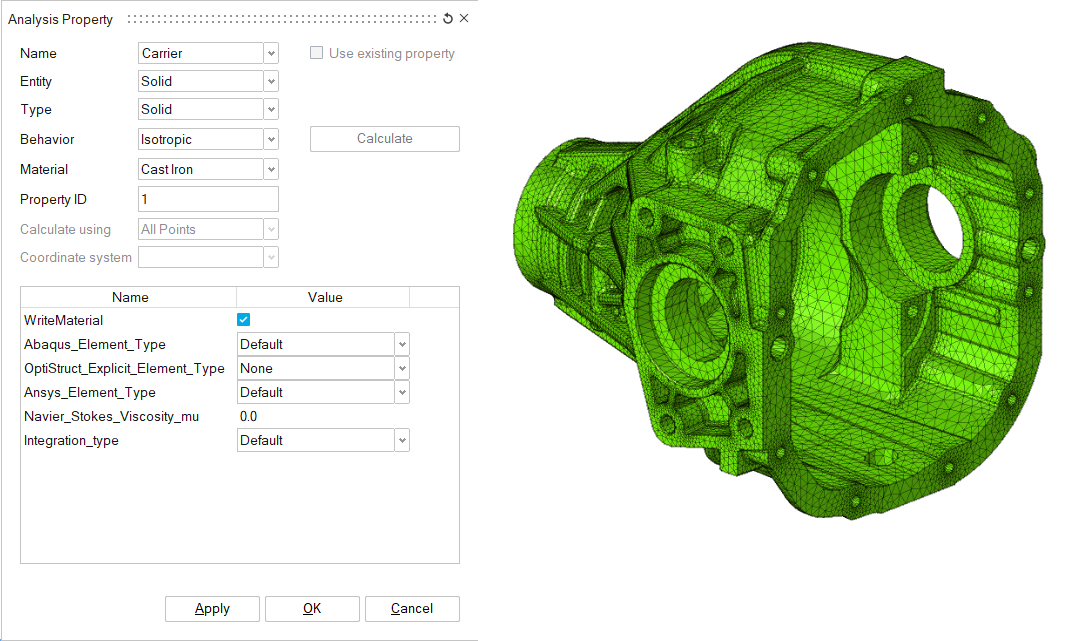Confirm with the OK button

click(312, 608)
